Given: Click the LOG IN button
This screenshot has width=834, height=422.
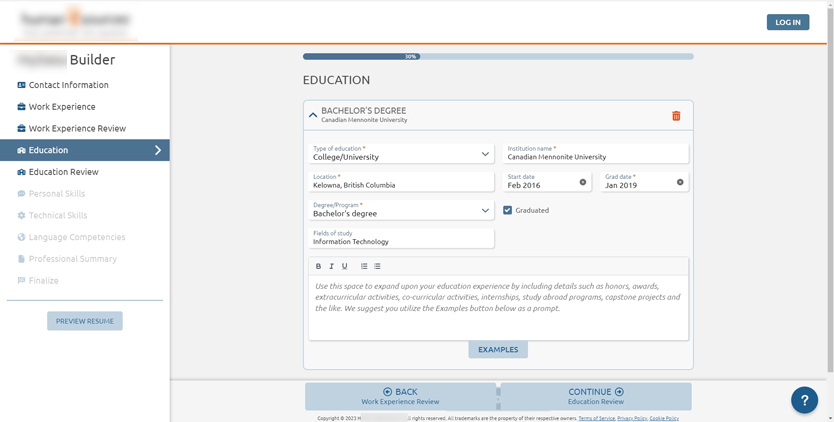Looking at the screenshot, I should (x=787, y=22).
